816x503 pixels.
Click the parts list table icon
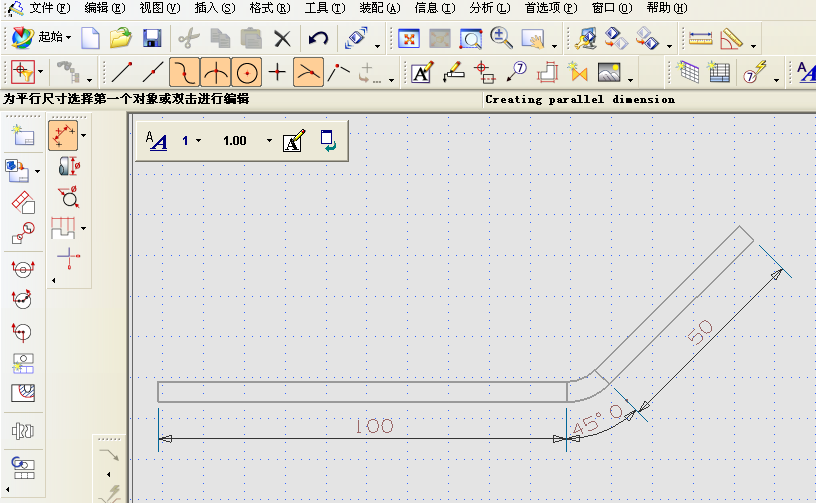point(719,72)
